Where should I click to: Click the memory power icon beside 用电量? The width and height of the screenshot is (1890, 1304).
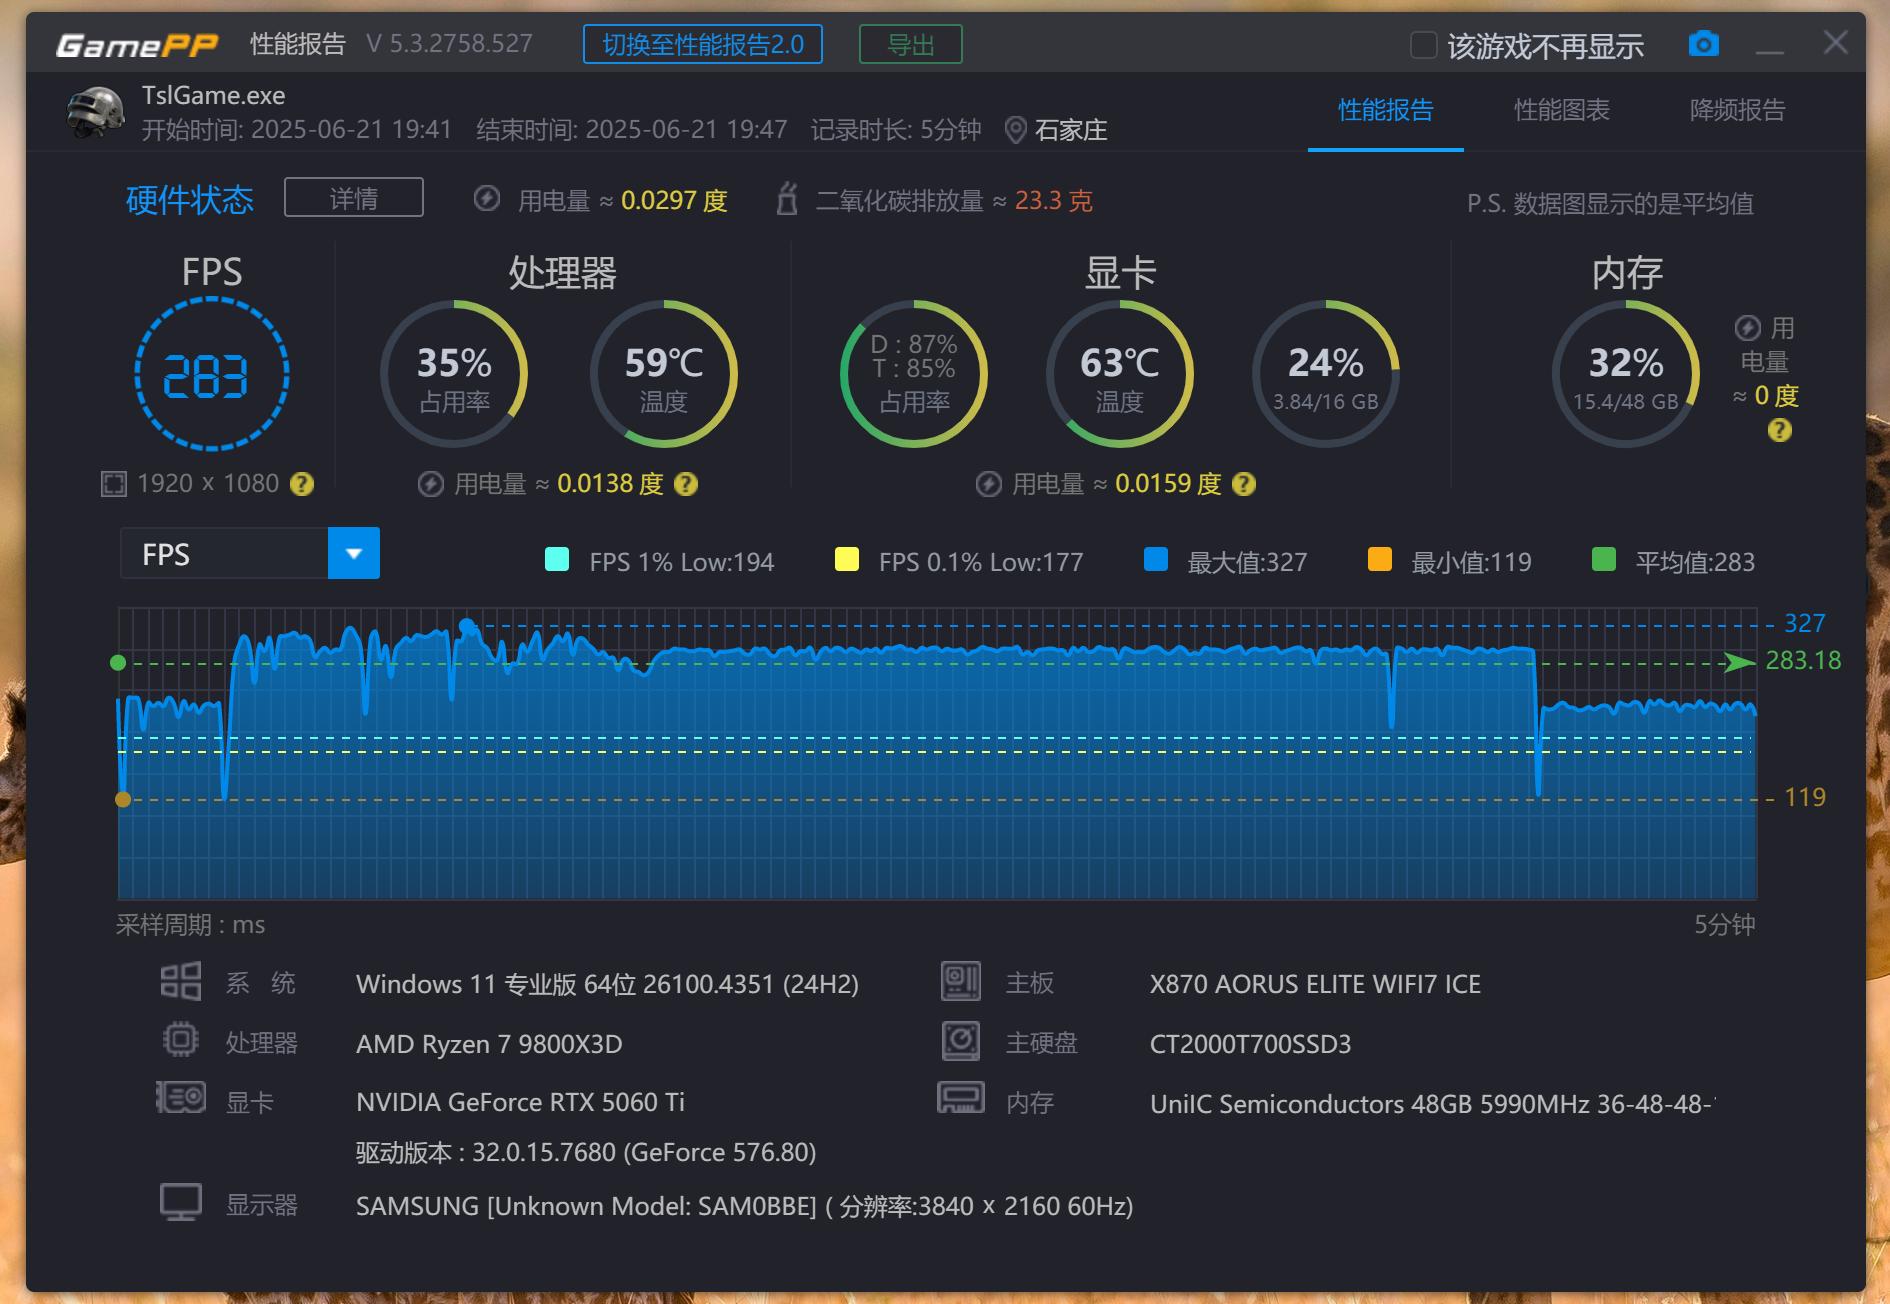point(1748,328)
